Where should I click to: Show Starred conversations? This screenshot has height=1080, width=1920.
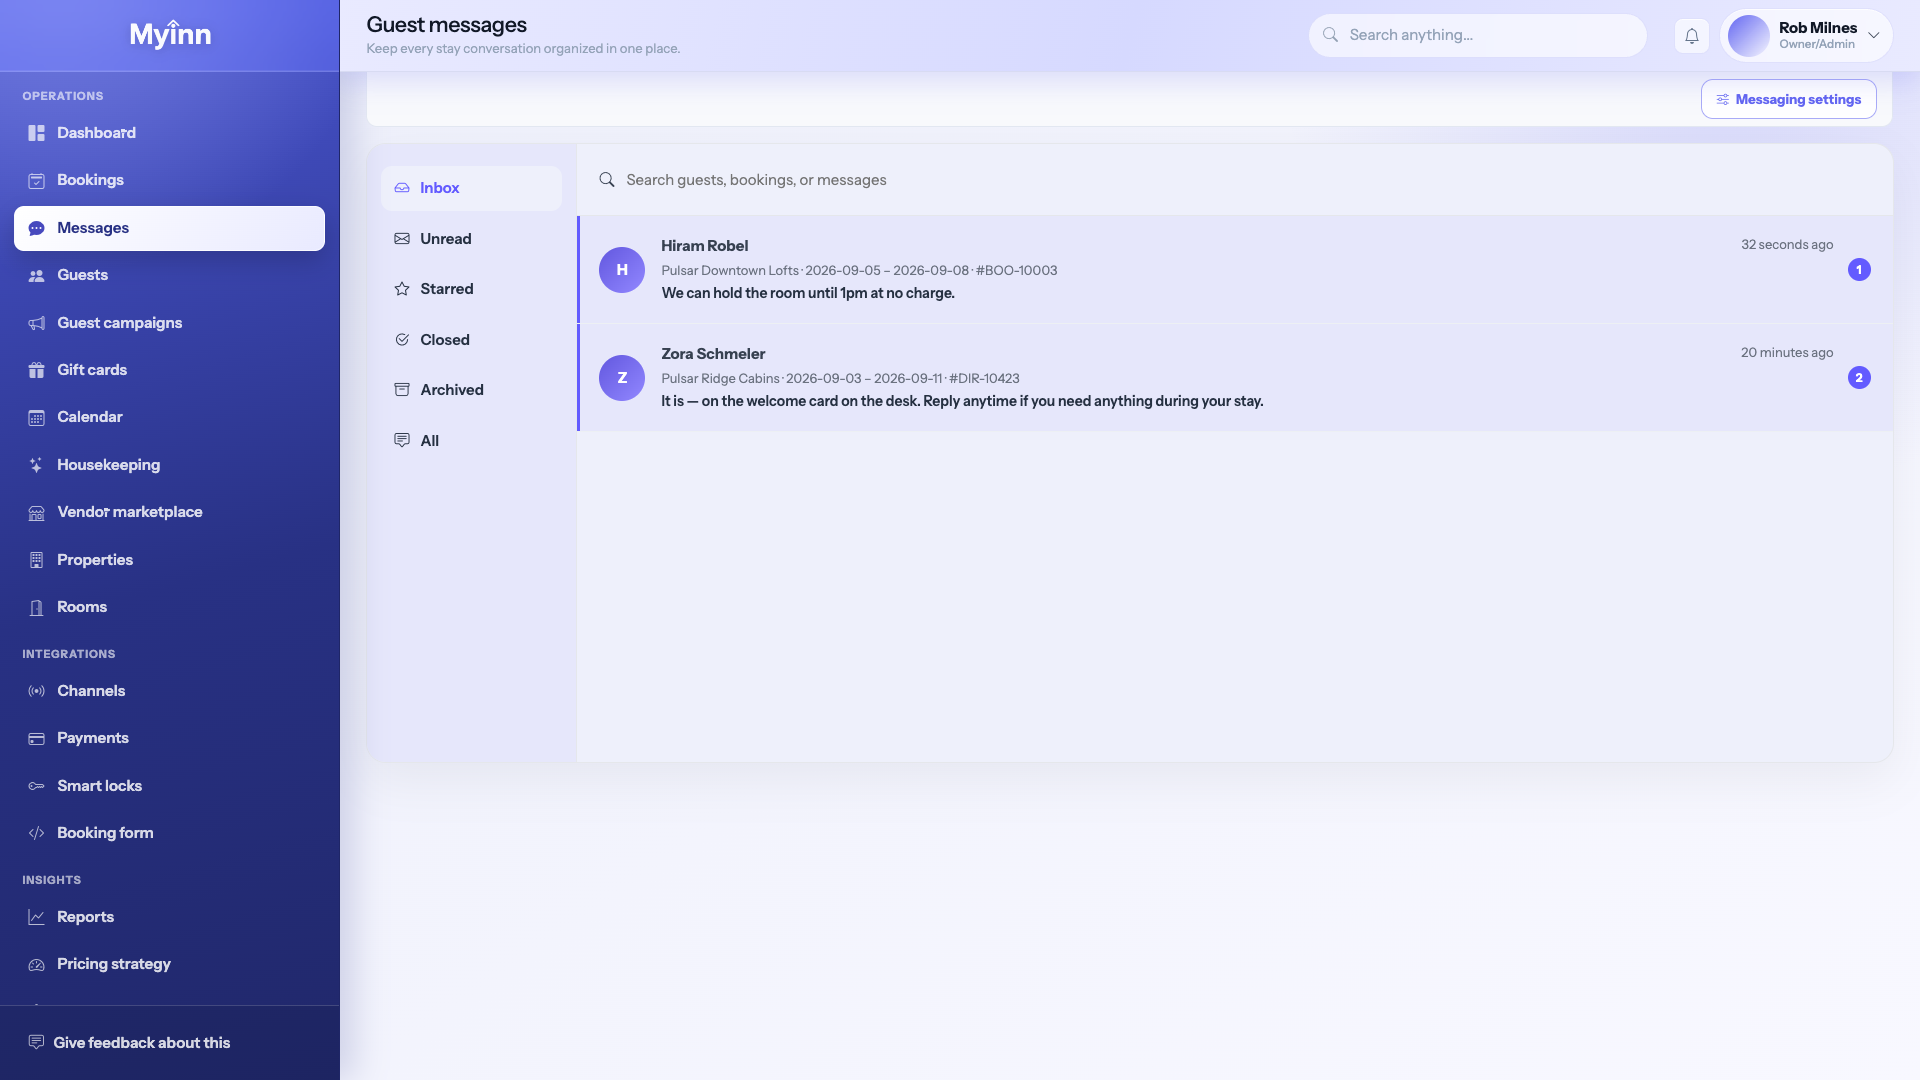(x=471, y=289)
